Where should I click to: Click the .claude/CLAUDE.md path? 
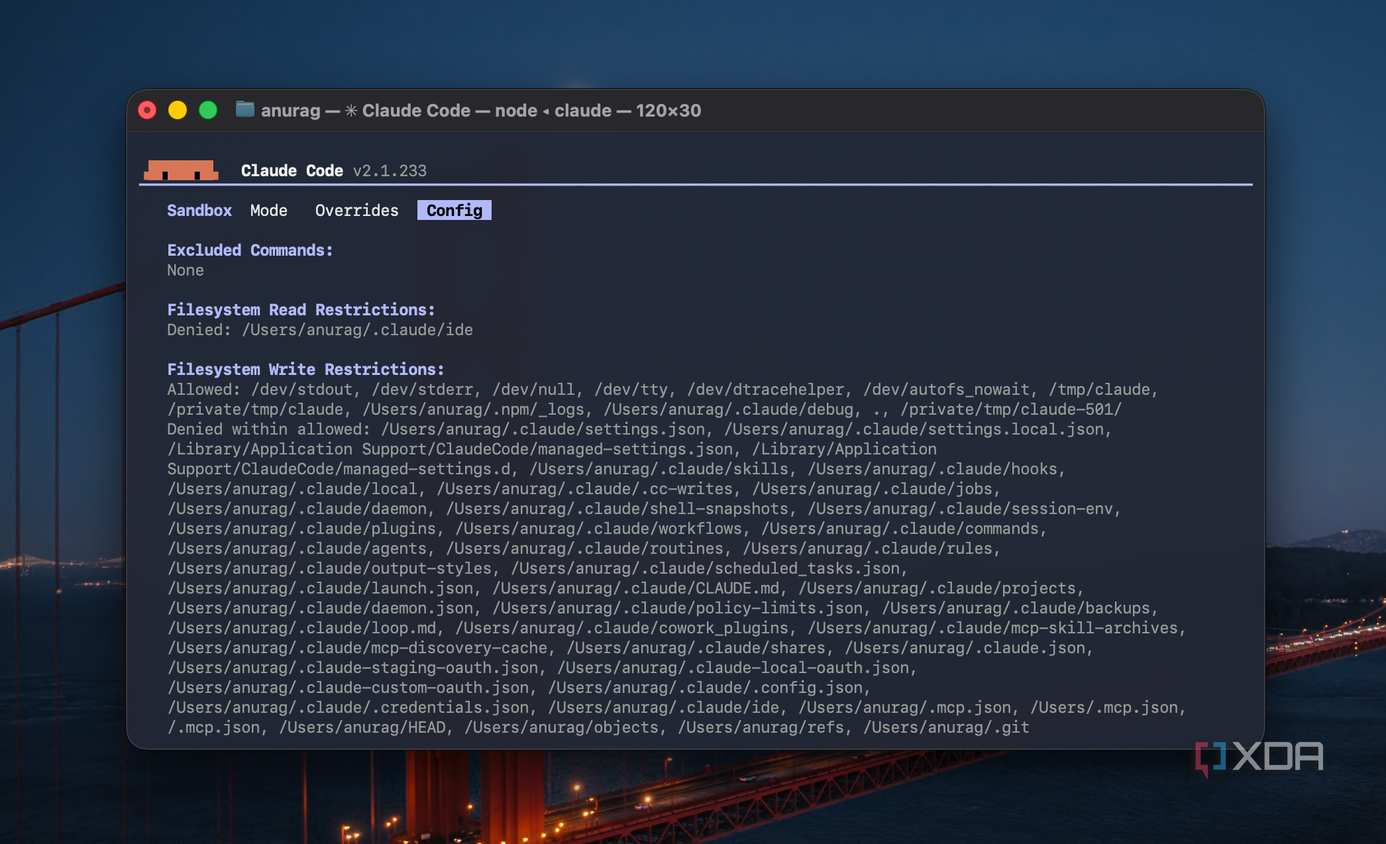(x=636, y=588)
